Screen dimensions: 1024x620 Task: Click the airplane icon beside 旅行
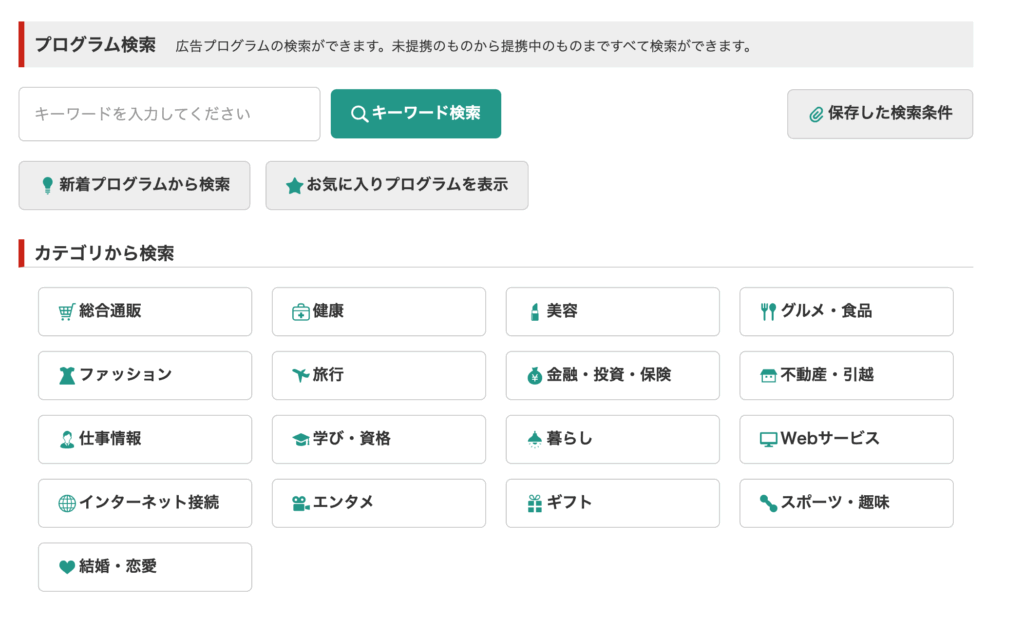pos(300,376)
